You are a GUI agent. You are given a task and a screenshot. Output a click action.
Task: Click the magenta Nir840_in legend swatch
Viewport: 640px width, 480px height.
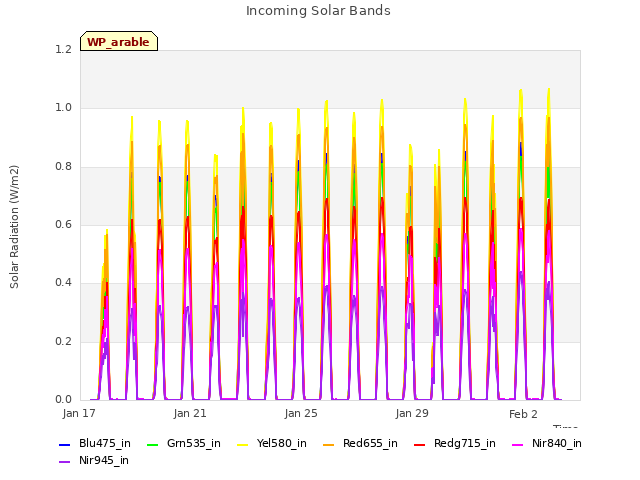518,444
